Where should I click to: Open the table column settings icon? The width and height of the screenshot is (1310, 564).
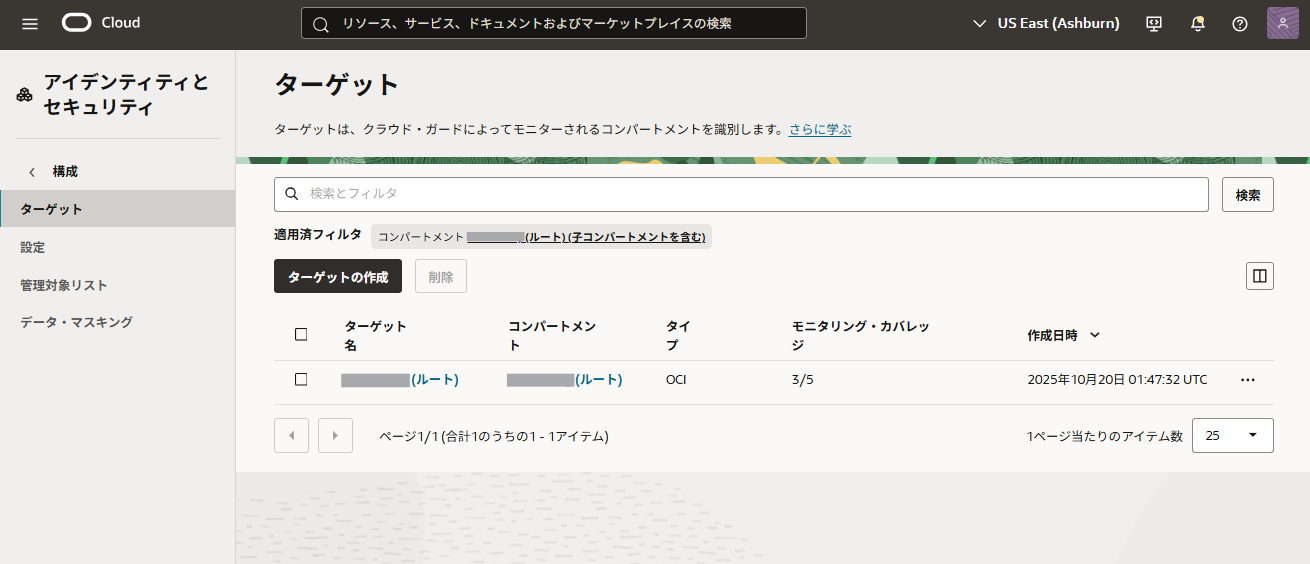pyautogui.click(x=1259, y=276)
